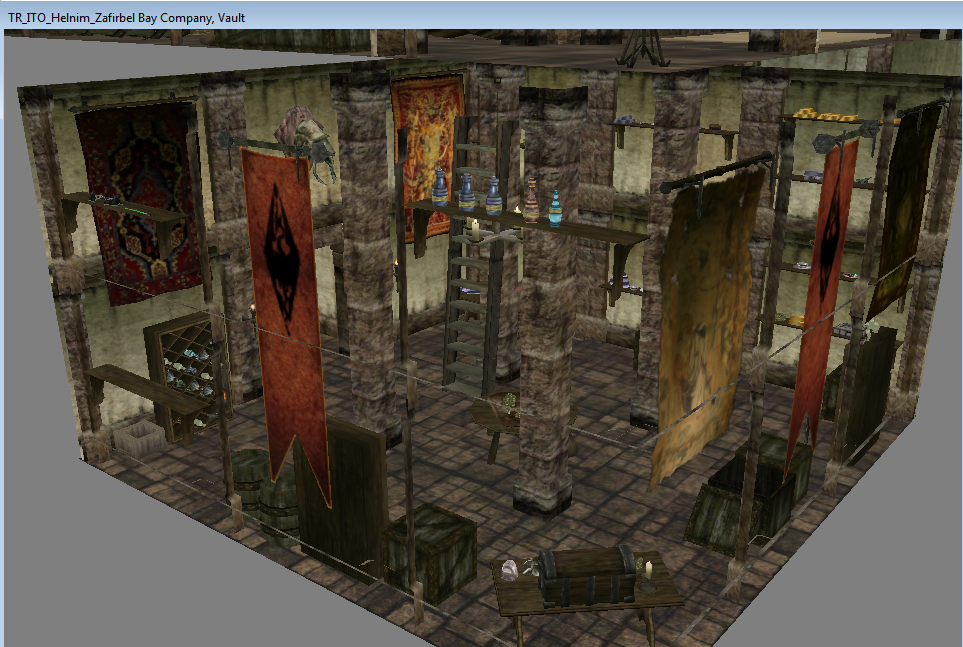Pick the pale crystal on the front table
Image resolution: width=963 pixels, height=647 pixels.
point(510,569)
